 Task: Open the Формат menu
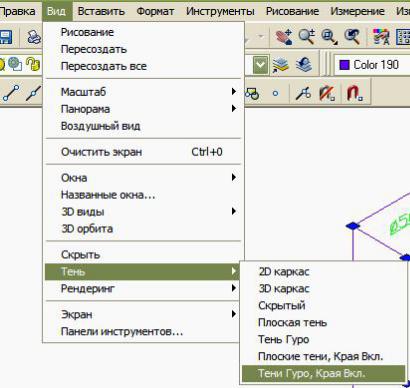point(155,11)
